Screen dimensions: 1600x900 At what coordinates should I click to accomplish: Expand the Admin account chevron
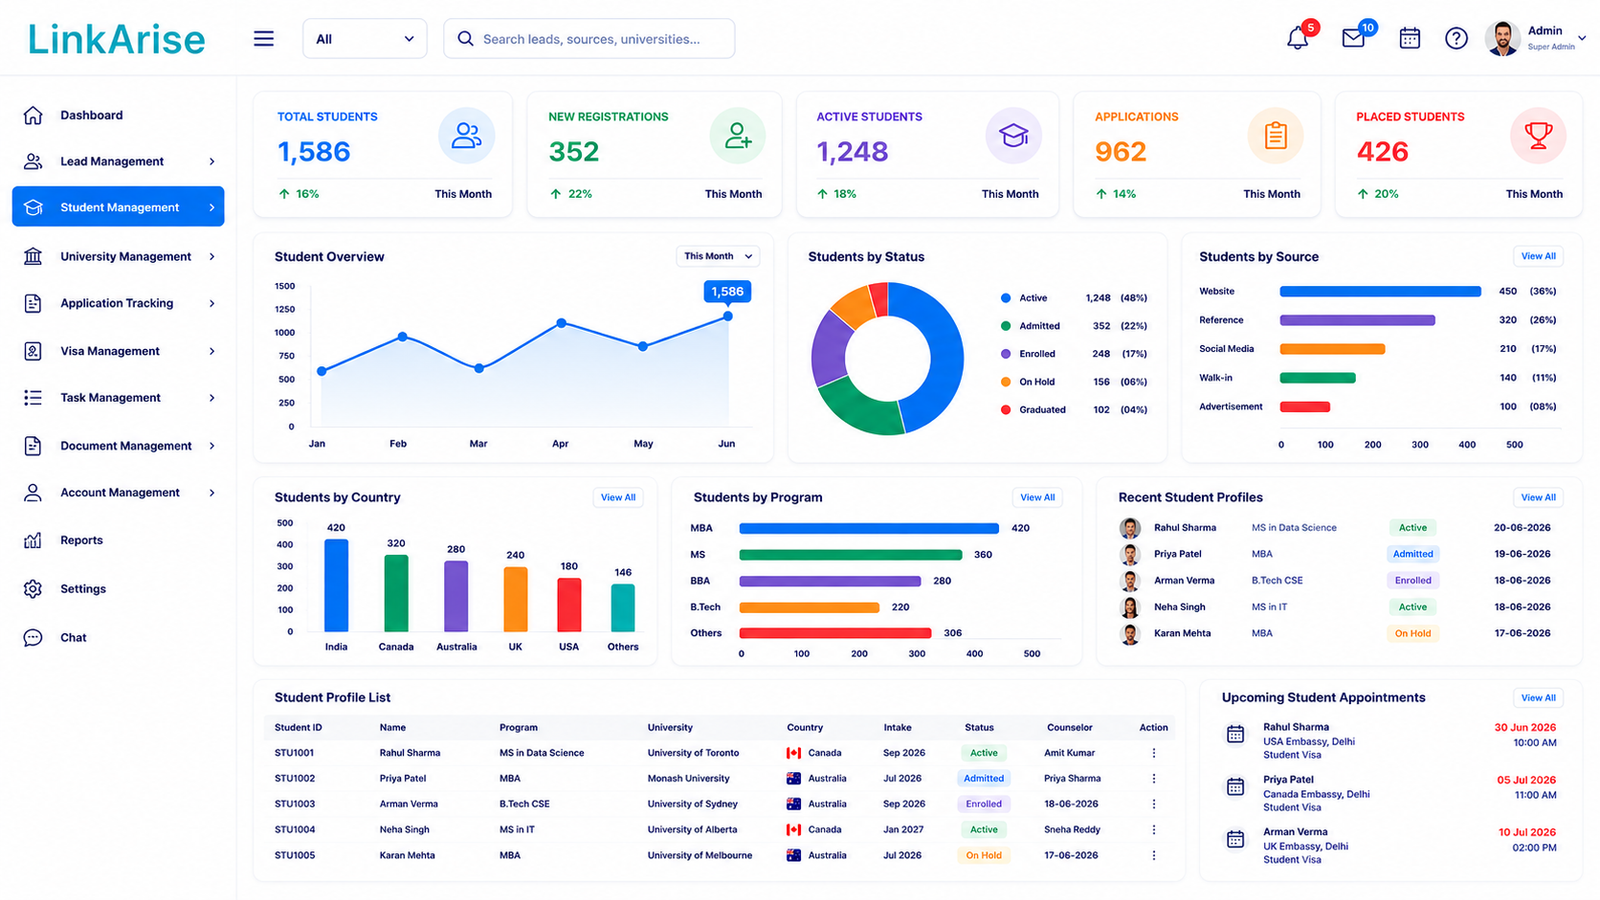click(1582, 38)
